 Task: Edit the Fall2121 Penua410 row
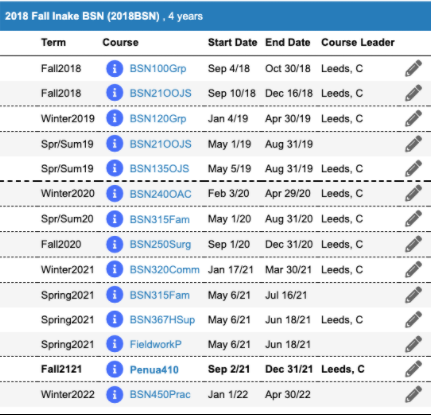(413, 369)
